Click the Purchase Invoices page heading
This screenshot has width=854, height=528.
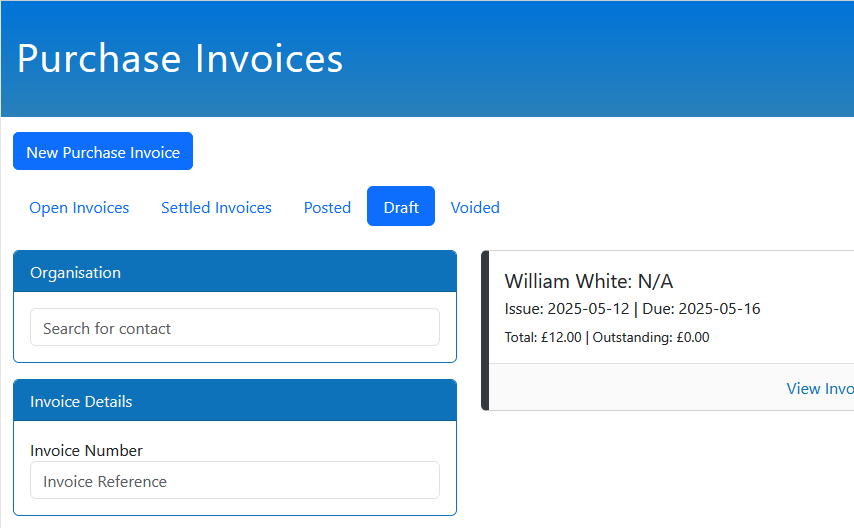[180, 58]
